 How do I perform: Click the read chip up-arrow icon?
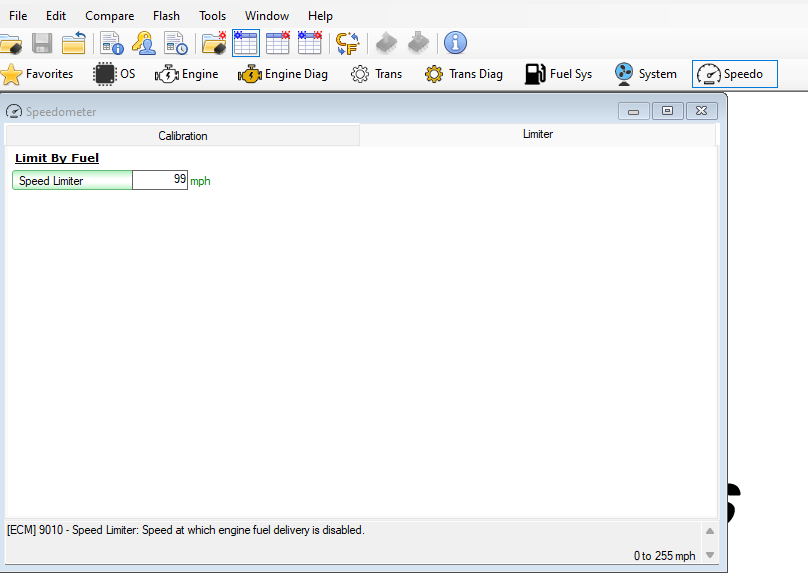386,43
